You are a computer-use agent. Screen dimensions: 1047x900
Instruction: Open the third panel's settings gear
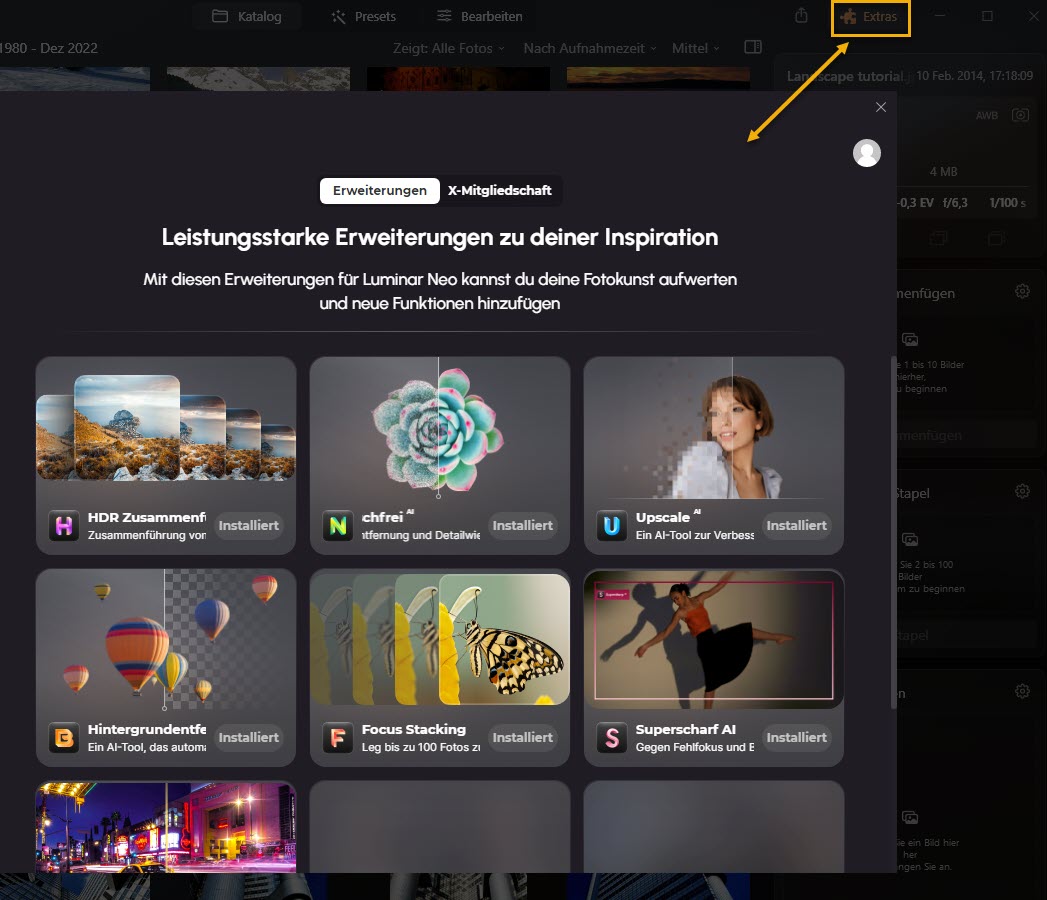coord(1022,691)
